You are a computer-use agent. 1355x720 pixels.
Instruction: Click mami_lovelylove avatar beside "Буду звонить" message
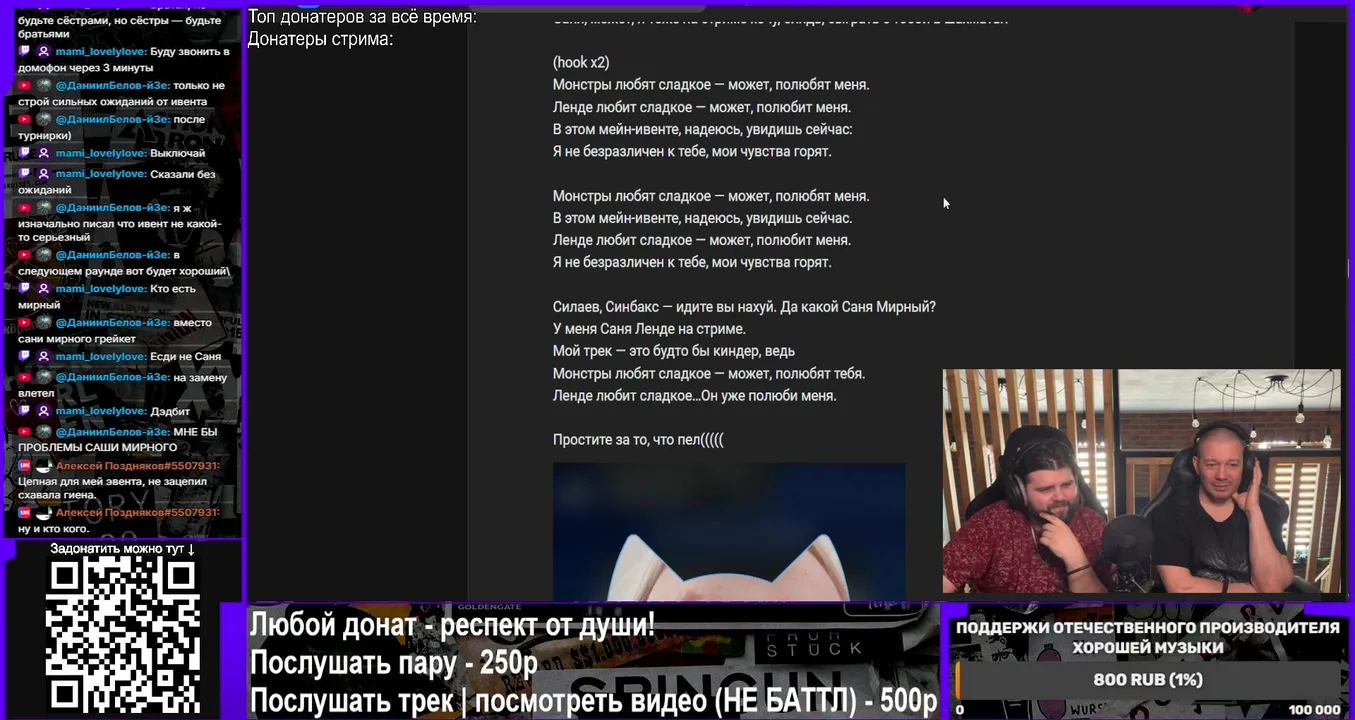click(x=44, y=51)
